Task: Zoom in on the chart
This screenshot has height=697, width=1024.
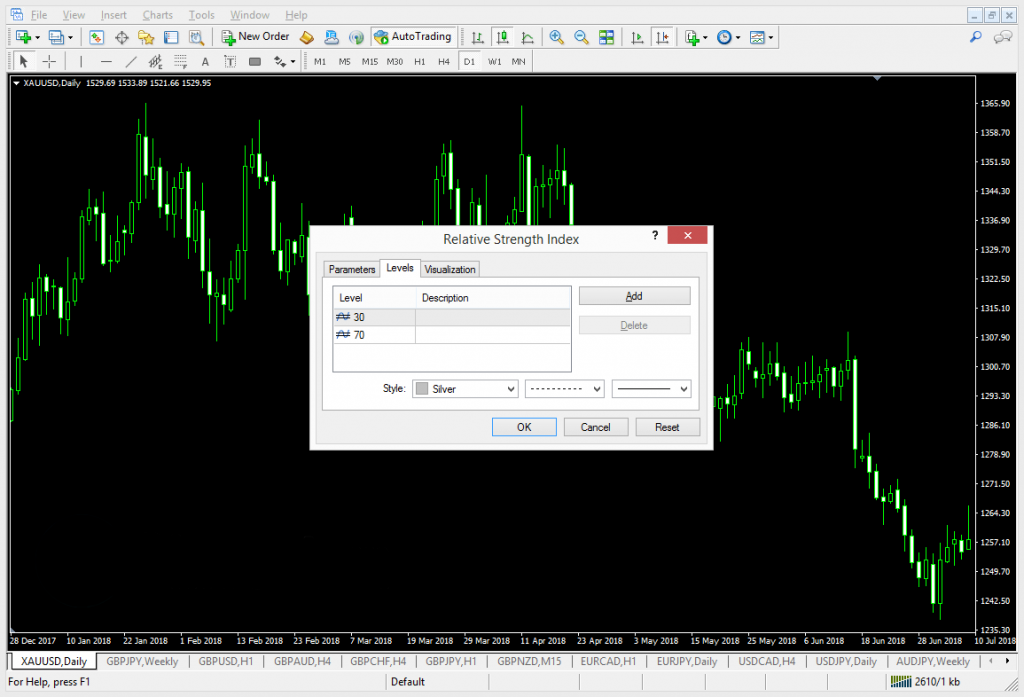Action: click(x=556, y=37)
